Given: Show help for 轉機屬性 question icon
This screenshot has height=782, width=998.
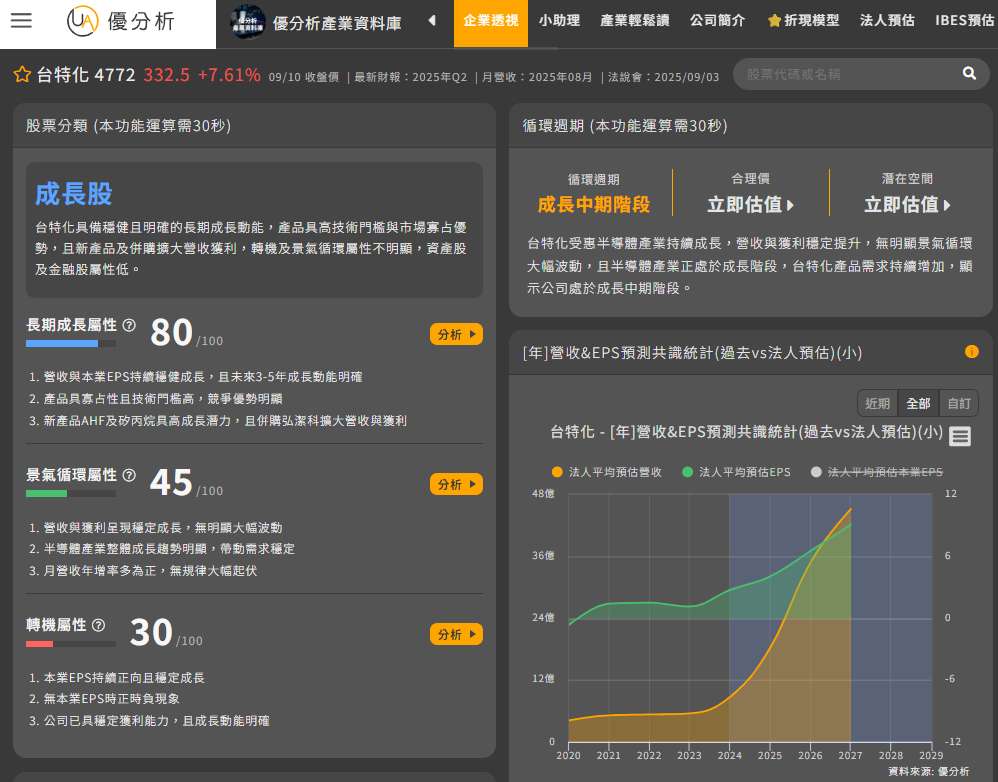Looking at the screenshot, I should (98, 625).
